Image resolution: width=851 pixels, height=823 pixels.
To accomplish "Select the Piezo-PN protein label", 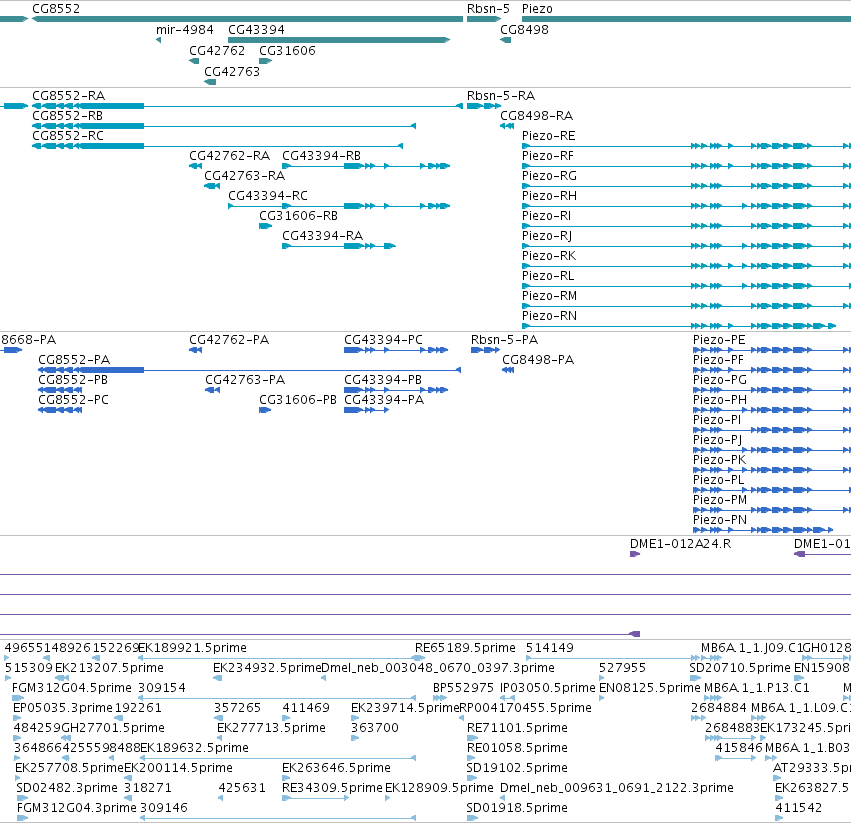I will (x=720, y=521).
